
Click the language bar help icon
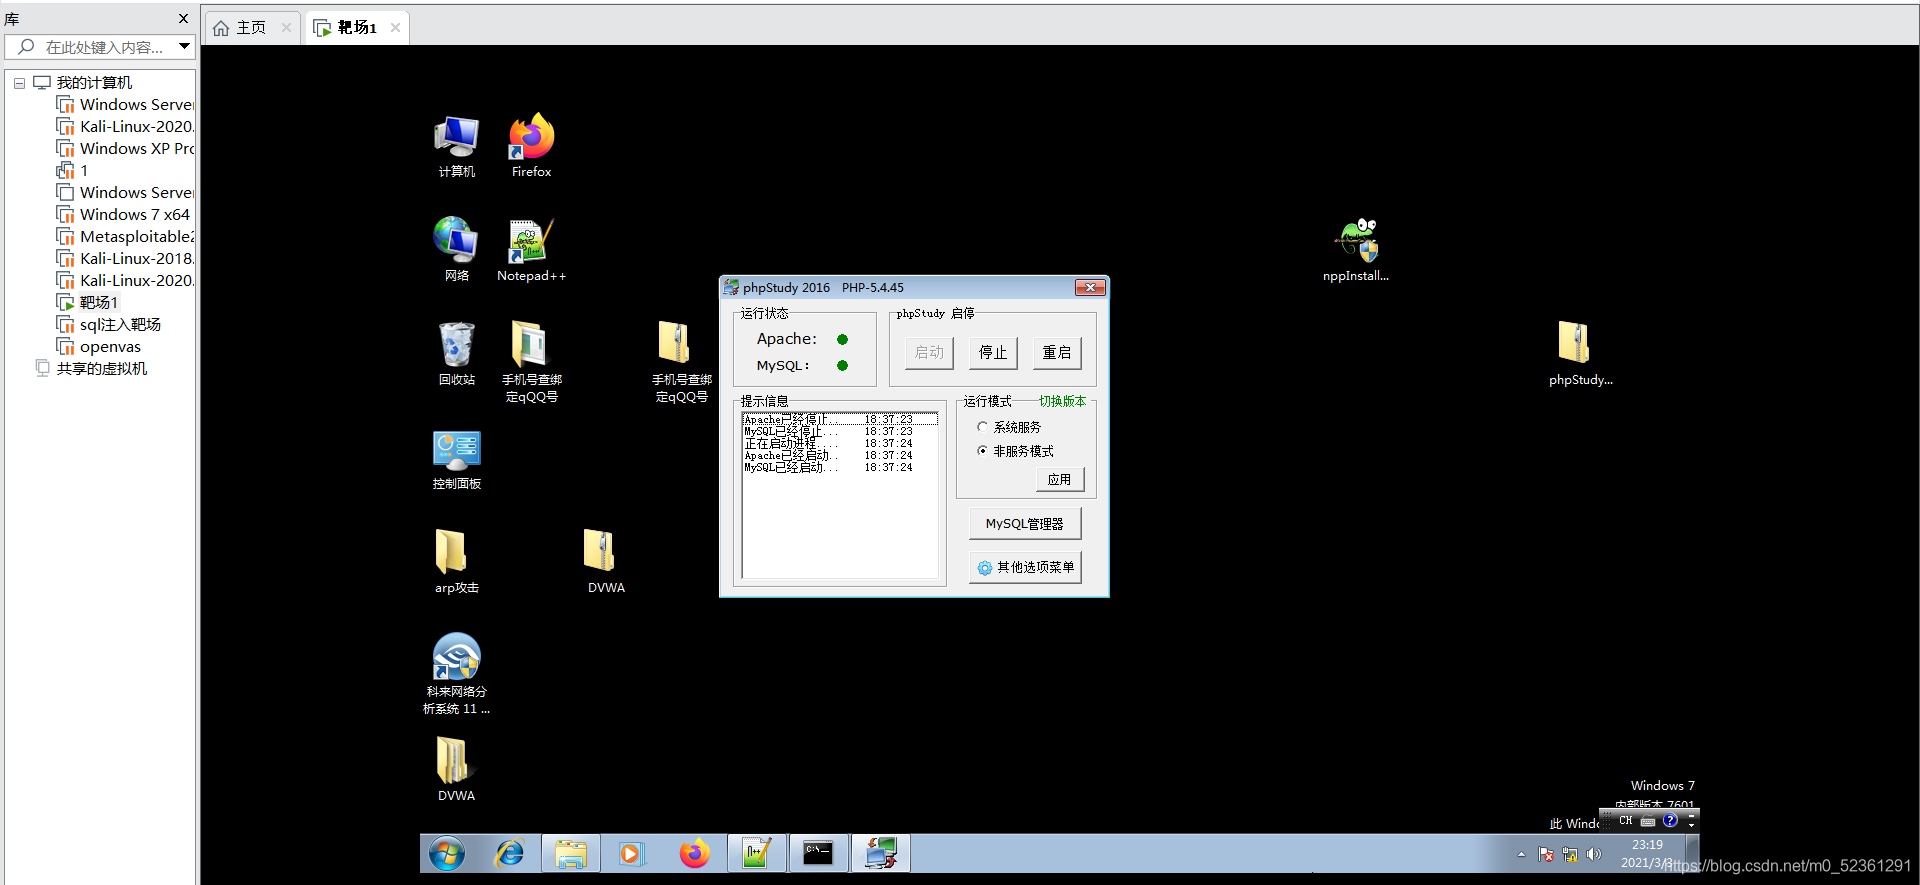click(1670, 821)
